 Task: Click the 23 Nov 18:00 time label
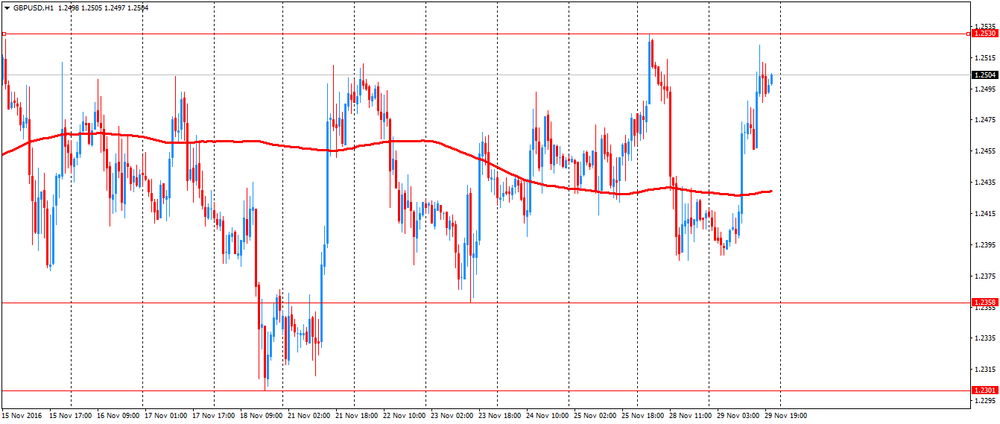pos(500,415)
